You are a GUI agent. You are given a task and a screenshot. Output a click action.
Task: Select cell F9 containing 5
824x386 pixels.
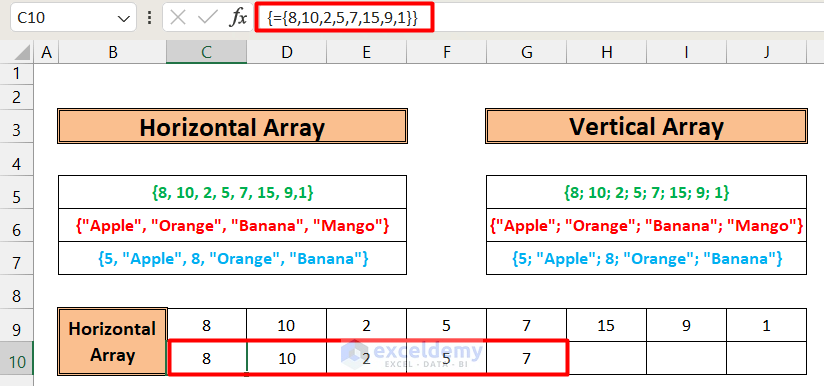coord(446,326)
